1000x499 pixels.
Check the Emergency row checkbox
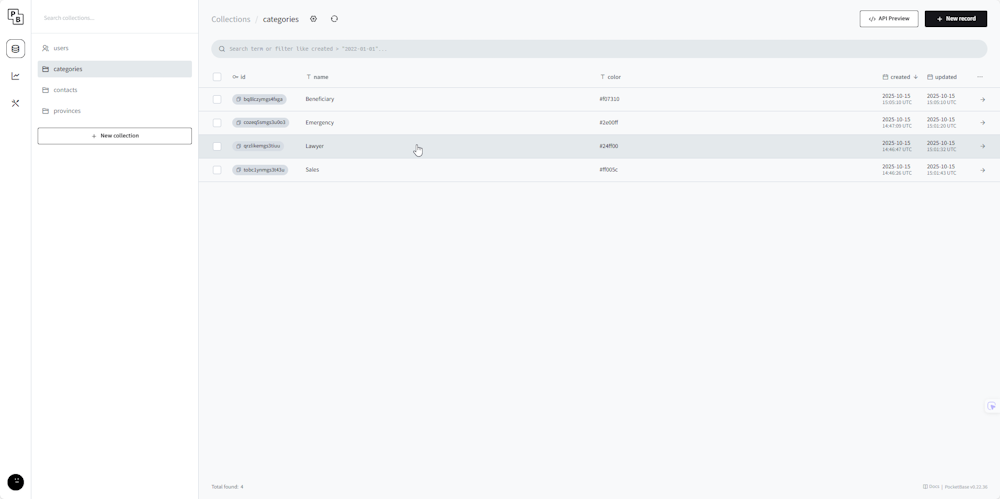tap(217, 123)
